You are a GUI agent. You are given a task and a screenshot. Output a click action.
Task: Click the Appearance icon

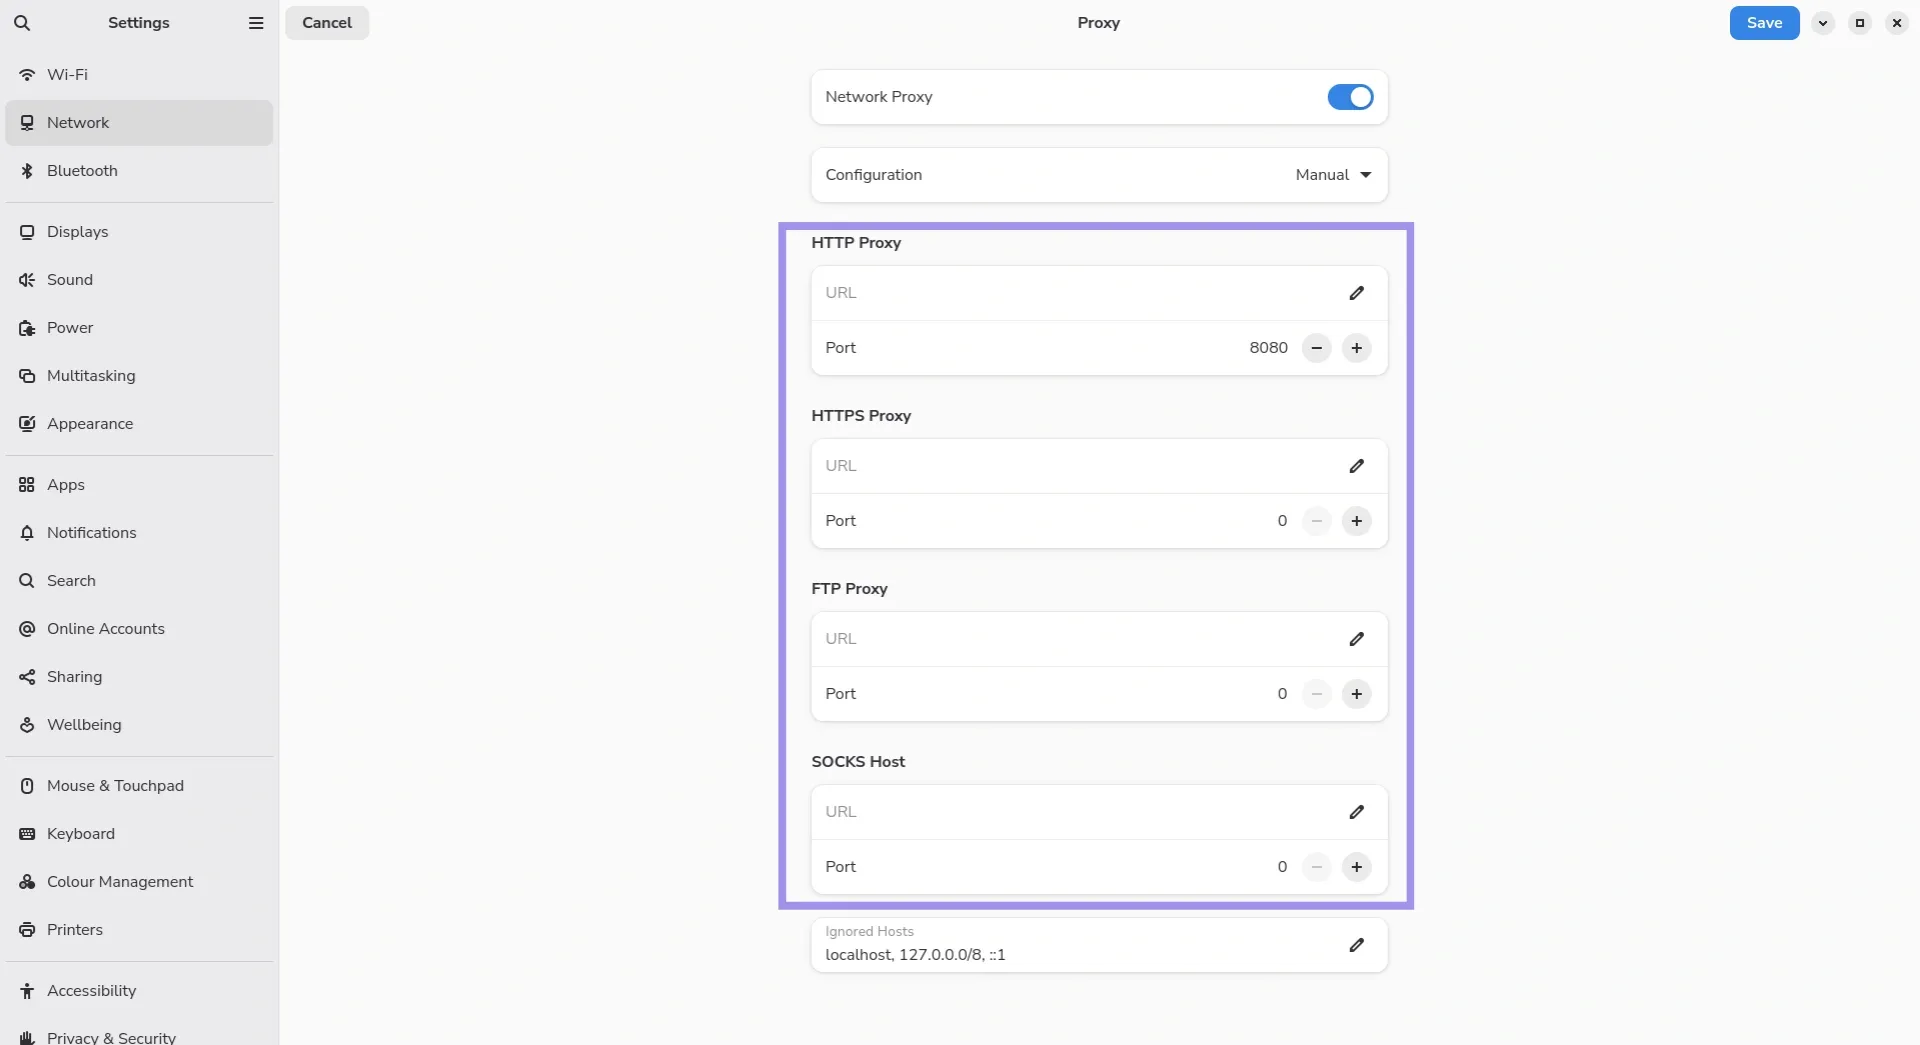27,424
